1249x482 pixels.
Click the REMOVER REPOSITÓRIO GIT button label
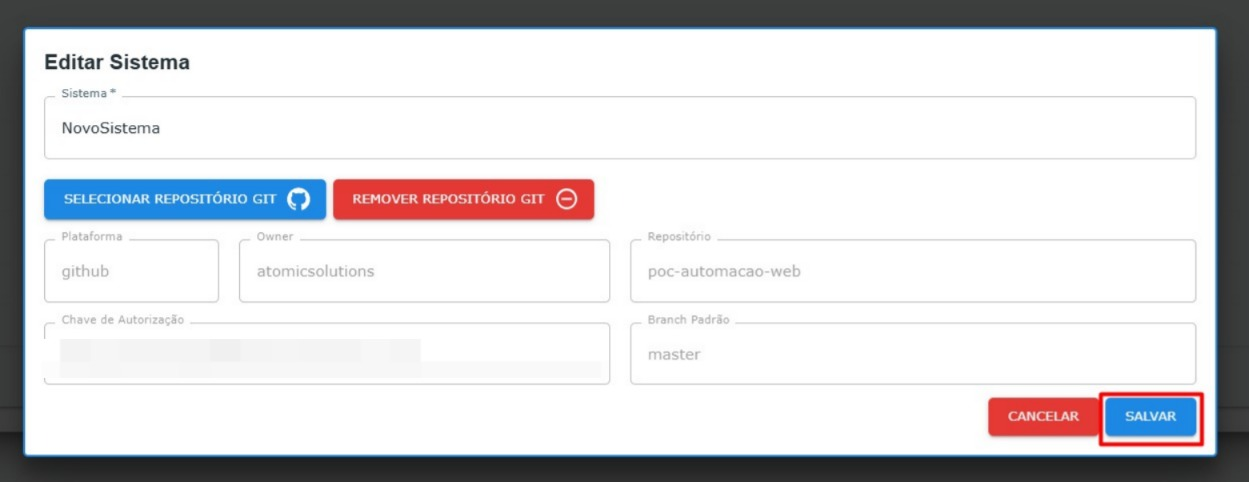click(x=448, y=199)
